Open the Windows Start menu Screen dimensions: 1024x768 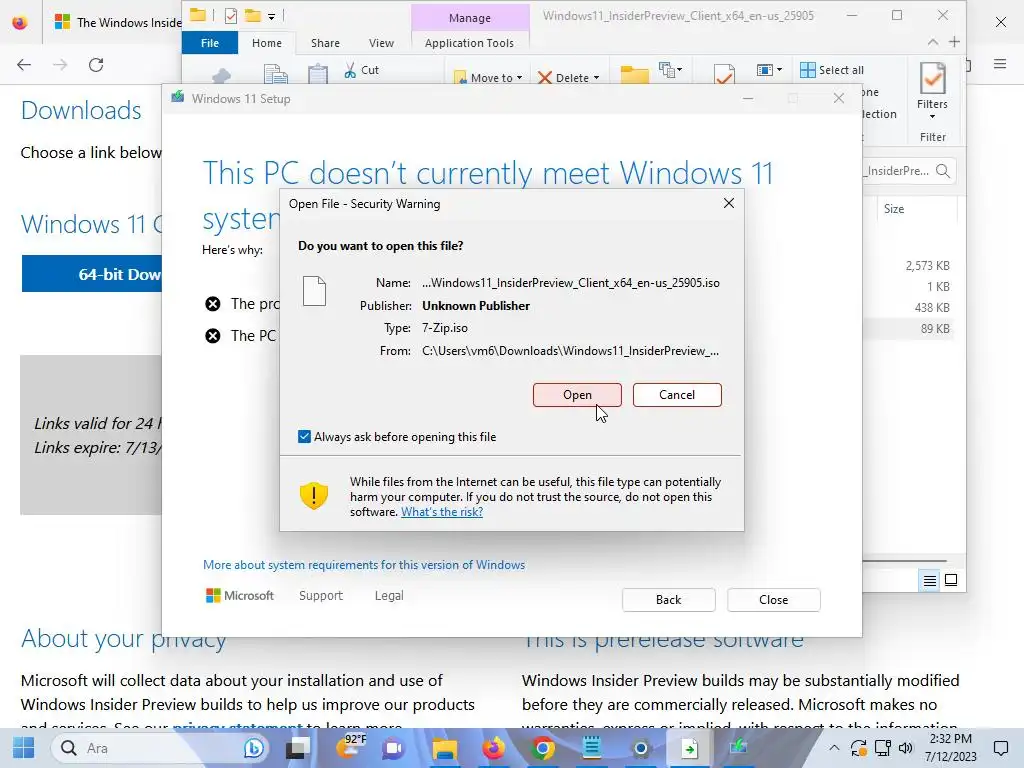click(24, 748)
